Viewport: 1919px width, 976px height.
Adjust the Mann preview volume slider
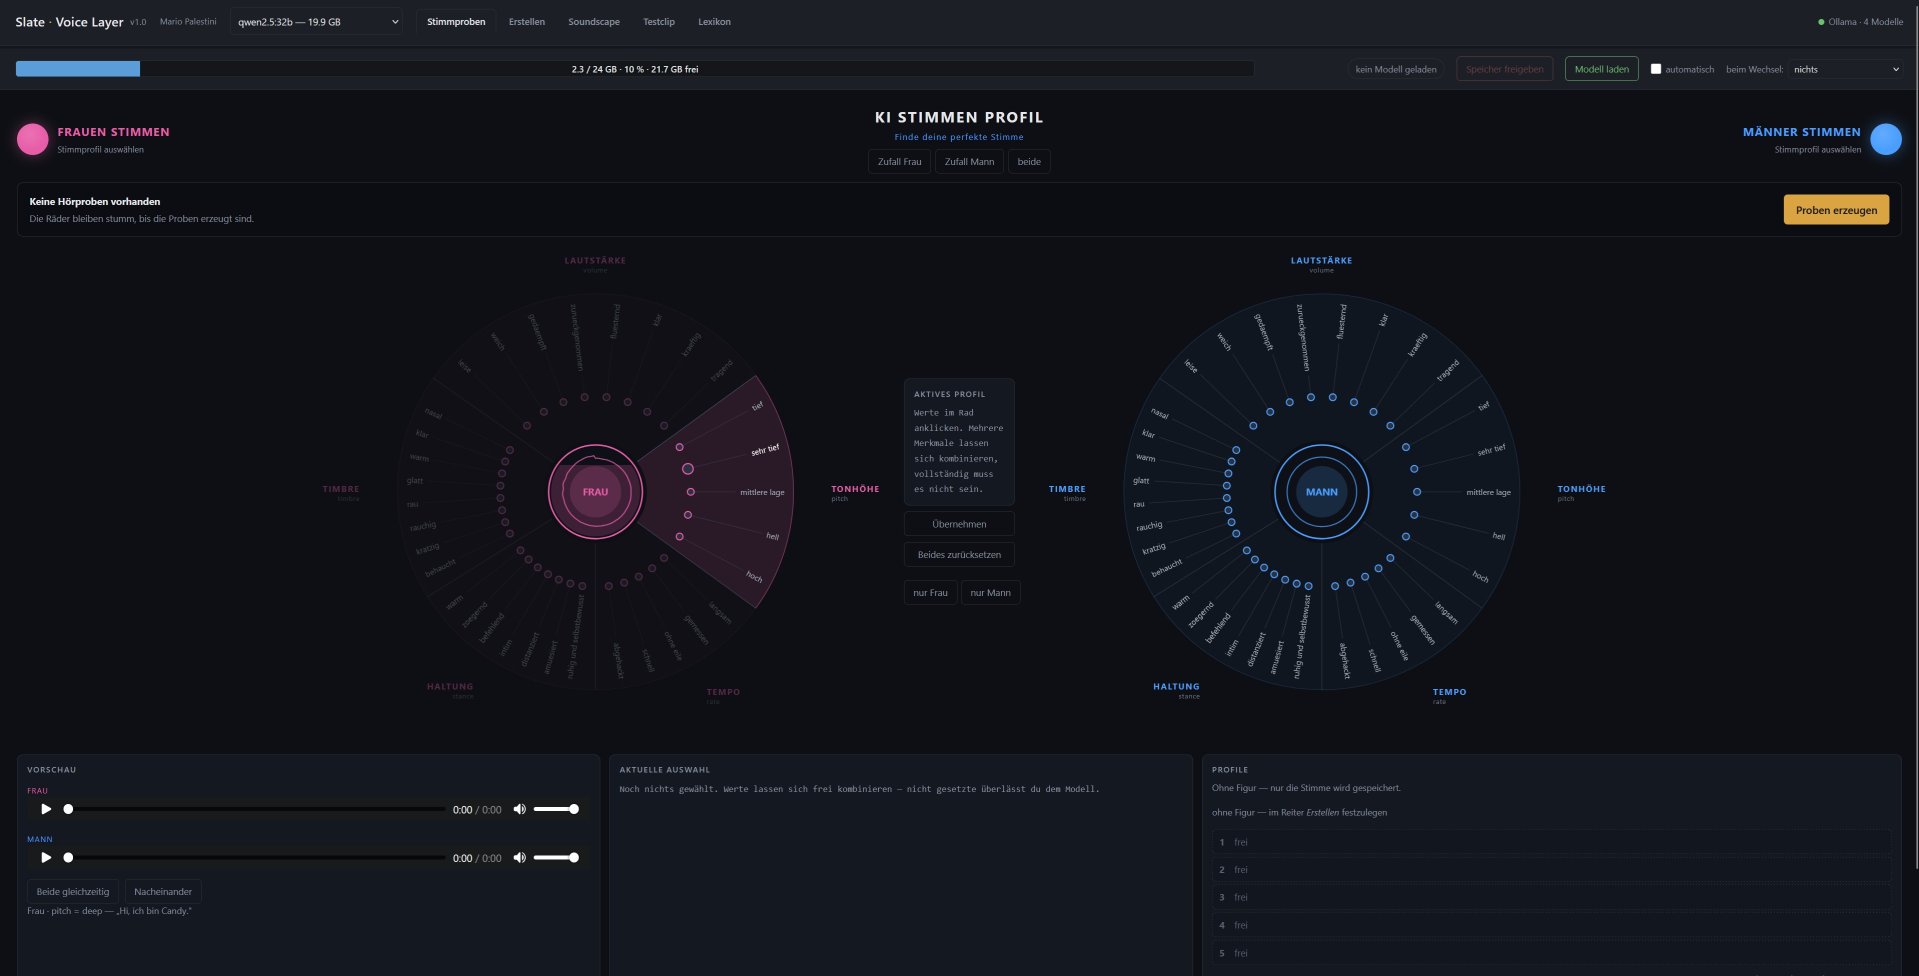click(556, 857)
